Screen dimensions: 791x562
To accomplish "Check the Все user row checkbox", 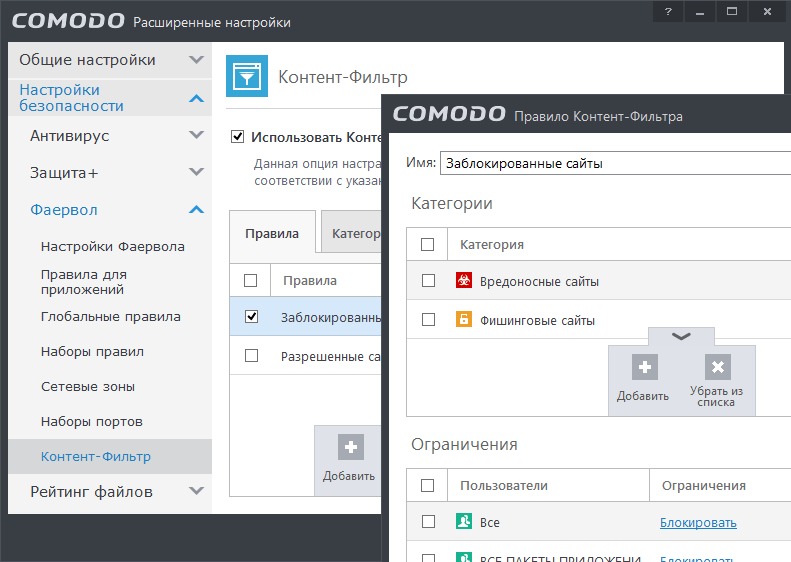I will (428, 522).
